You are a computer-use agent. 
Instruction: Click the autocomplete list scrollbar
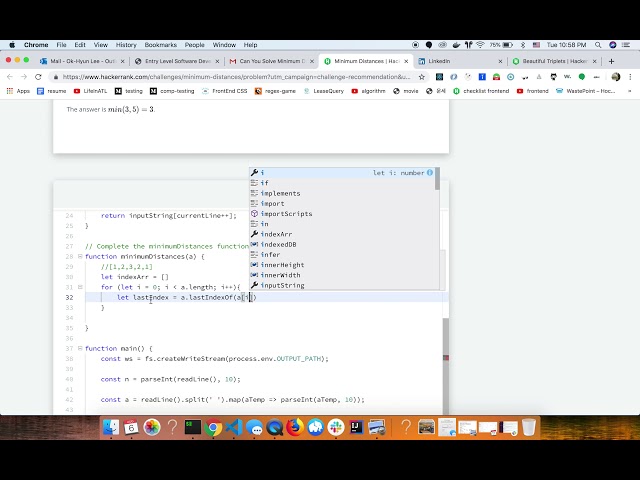pyautogui.click(x=437, y=179)
